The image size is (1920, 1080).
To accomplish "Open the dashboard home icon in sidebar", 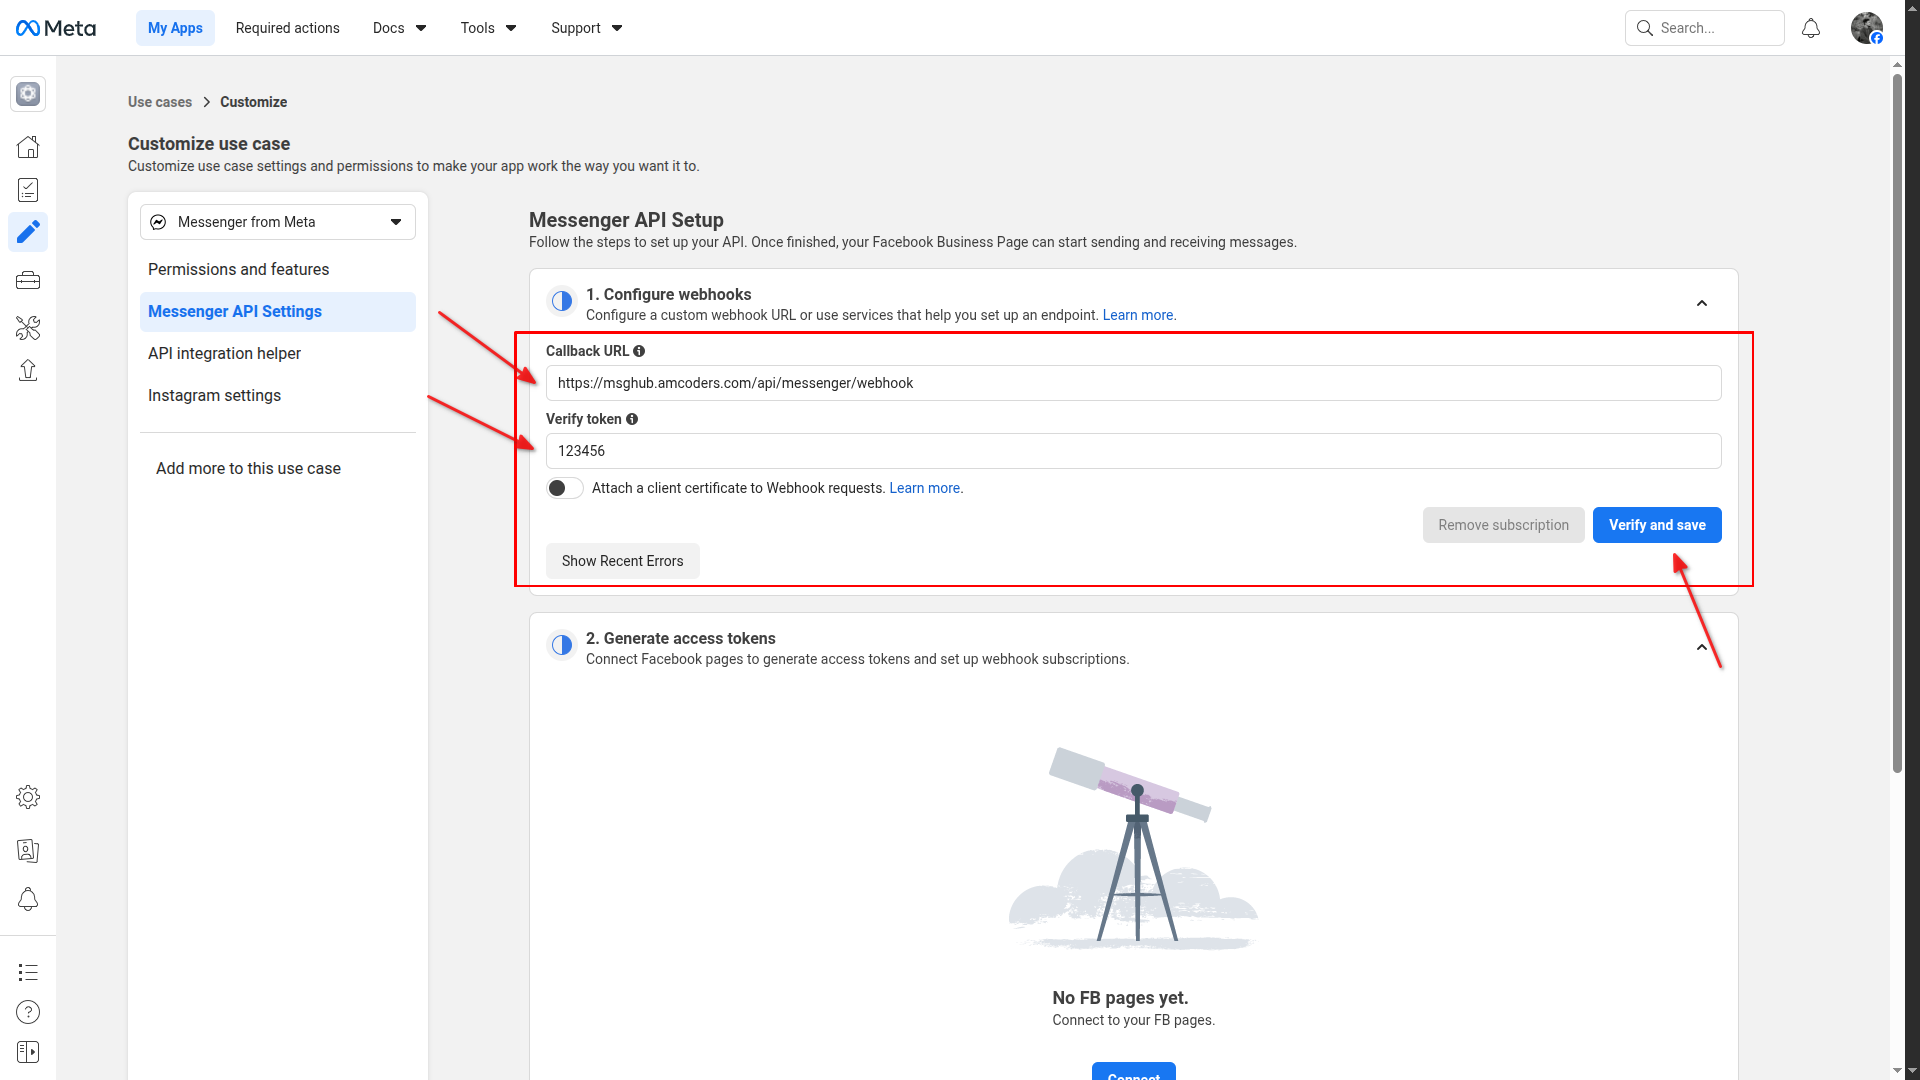I will click(28, 147).
